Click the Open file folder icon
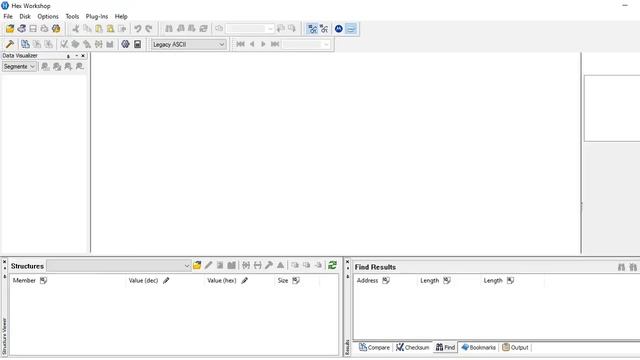640x360 pixels. tap(10, 29)
